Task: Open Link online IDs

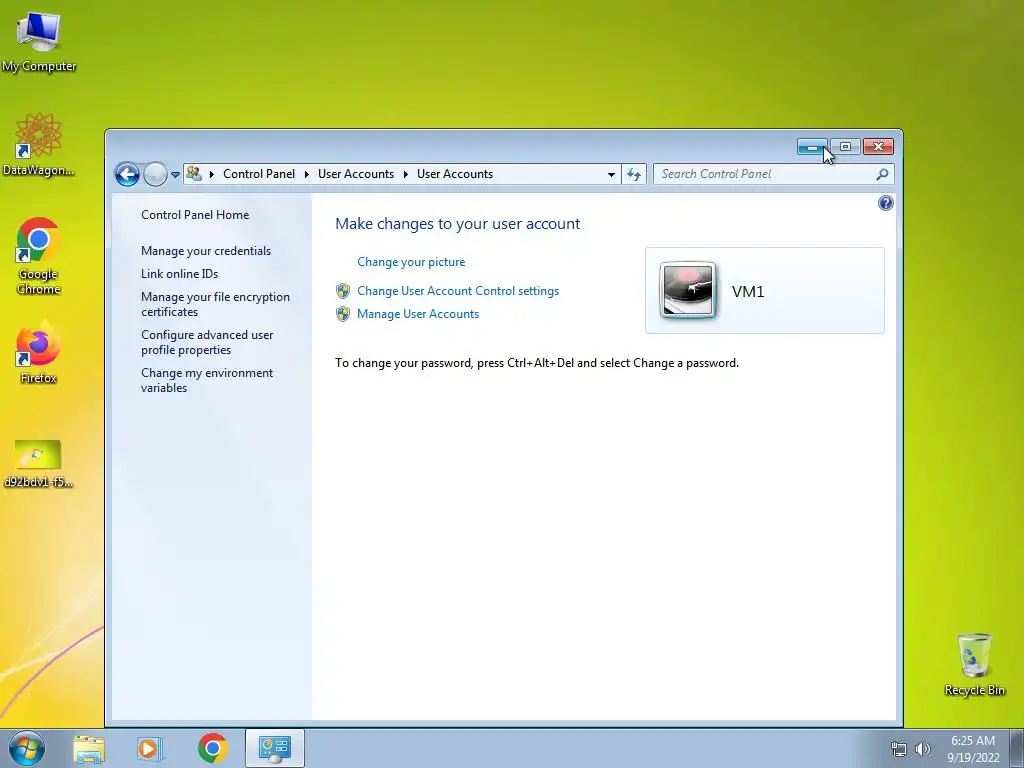Action: coord(180,274)
